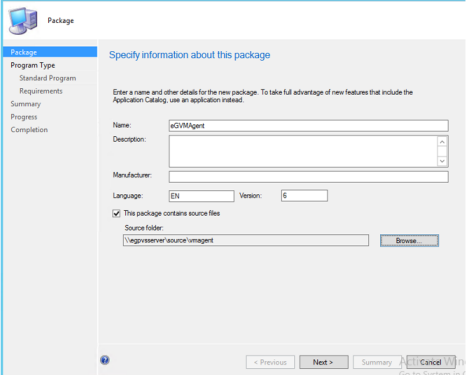
Task: Click the Package computer icon in header
Action: coord(23,21)
